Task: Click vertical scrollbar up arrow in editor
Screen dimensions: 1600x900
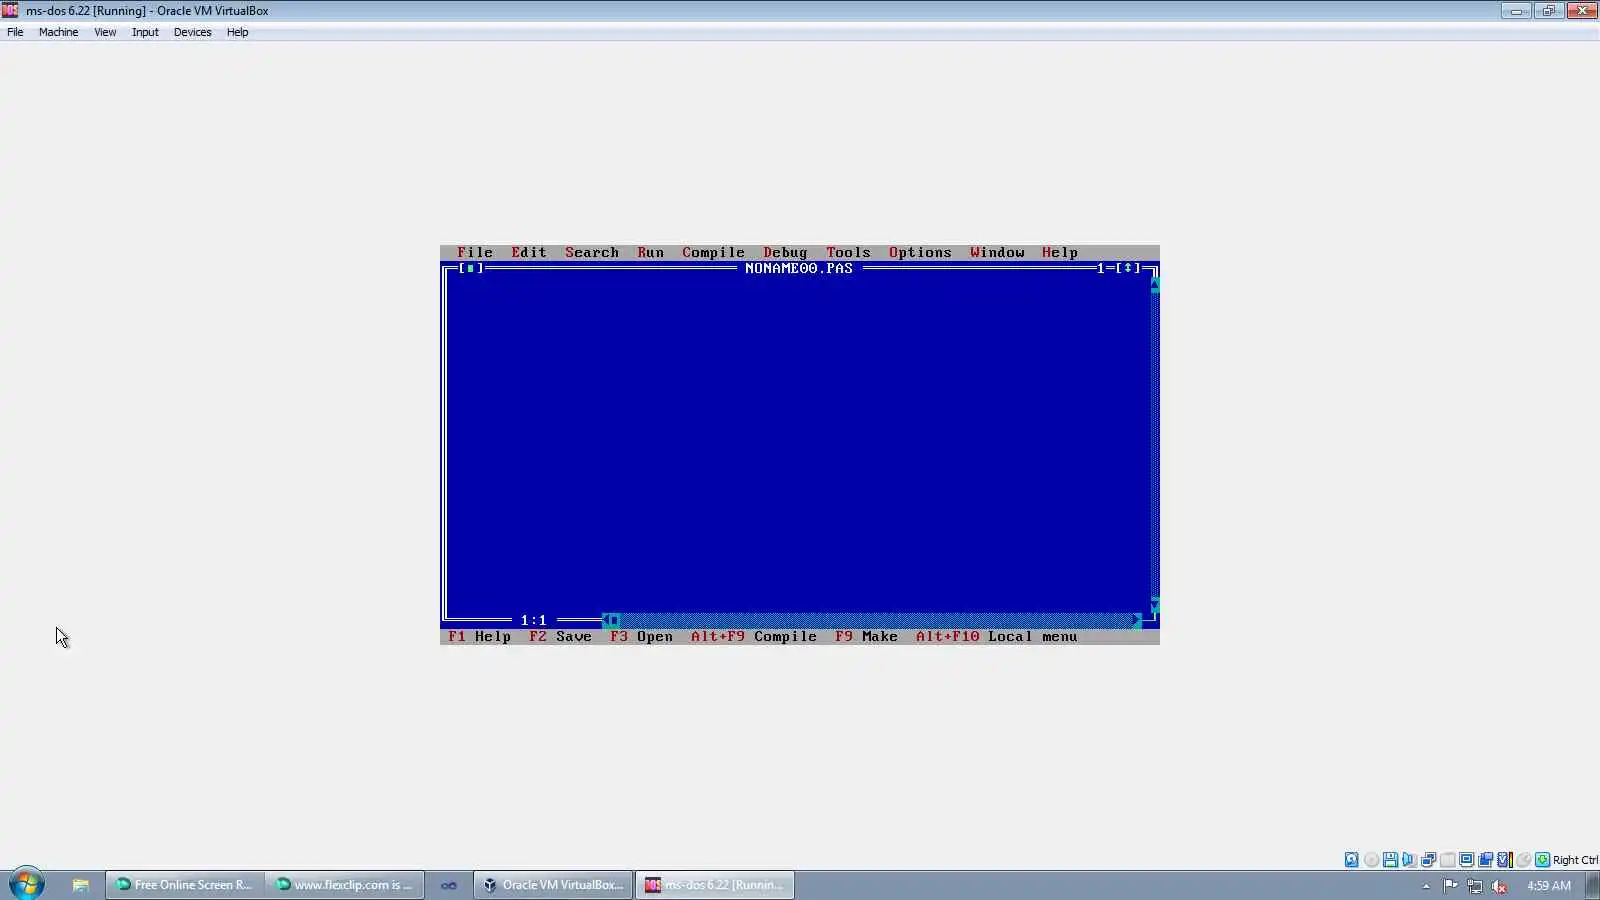Action: [x=1155, y=284]
